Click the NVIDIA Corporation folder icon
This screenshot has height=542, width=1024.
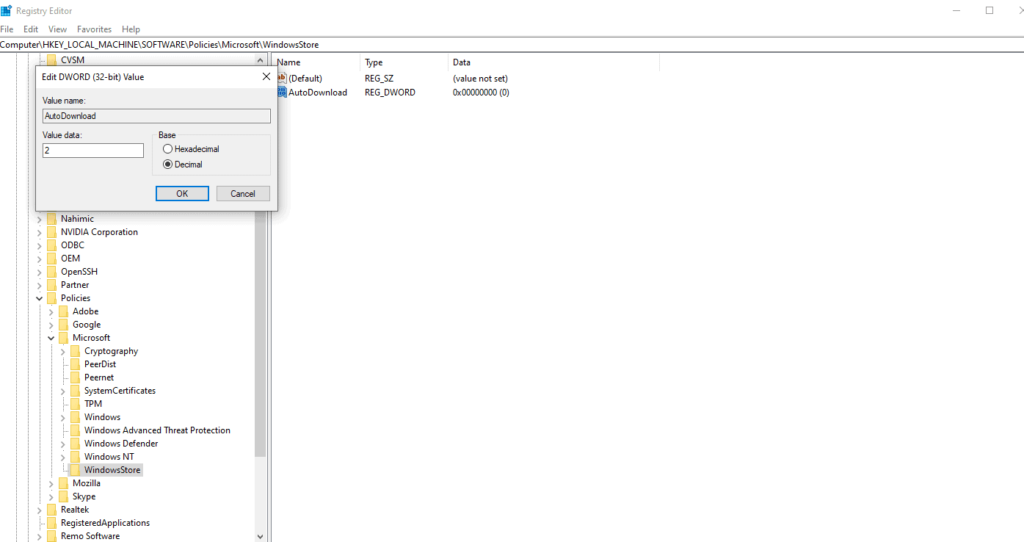coord(52,232)
